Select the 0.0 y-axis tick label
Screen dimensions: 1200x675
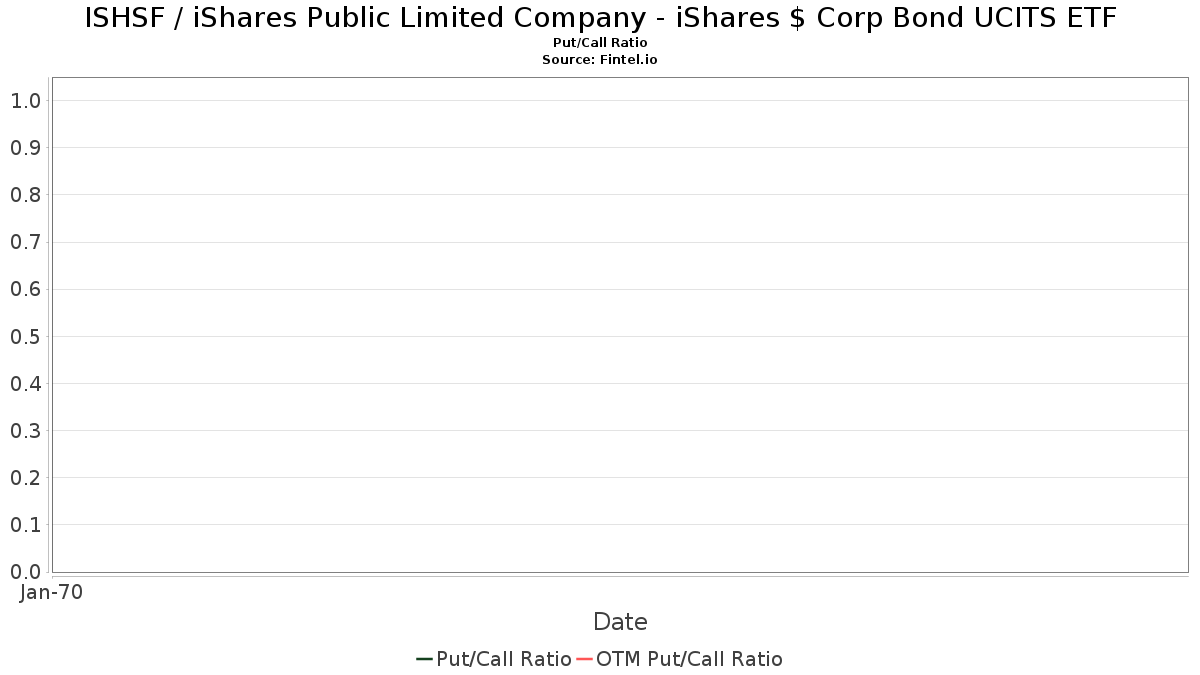coord(25,572)
